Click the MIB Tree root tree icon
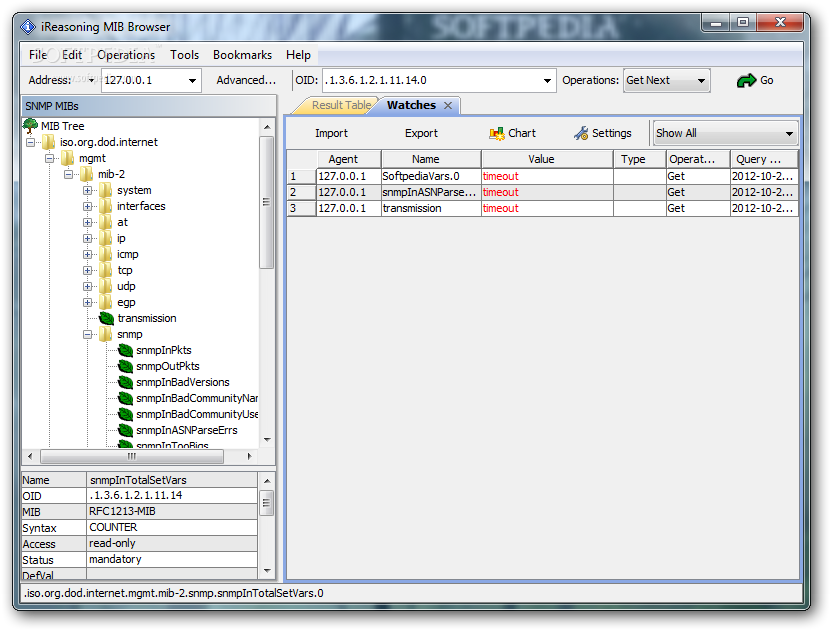This screenshot has width=831, height=631. coord(30,126)
